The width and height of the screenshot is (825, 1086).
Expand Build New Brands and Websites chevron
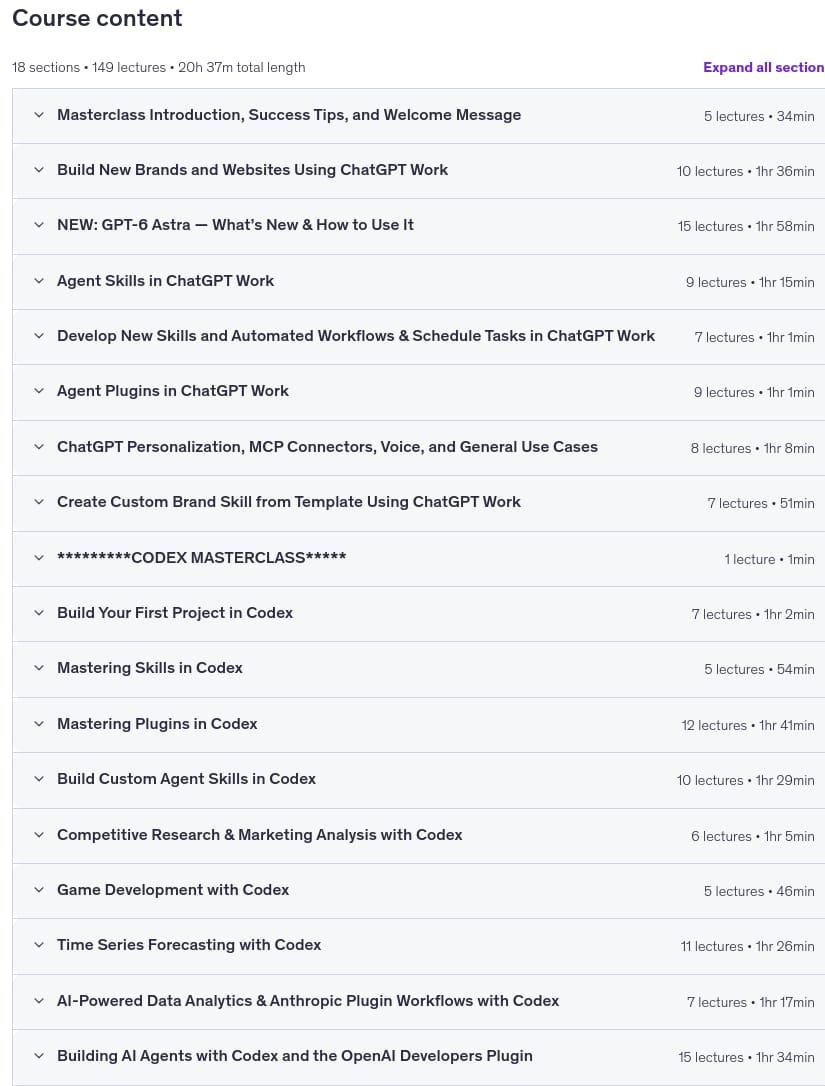39,170
